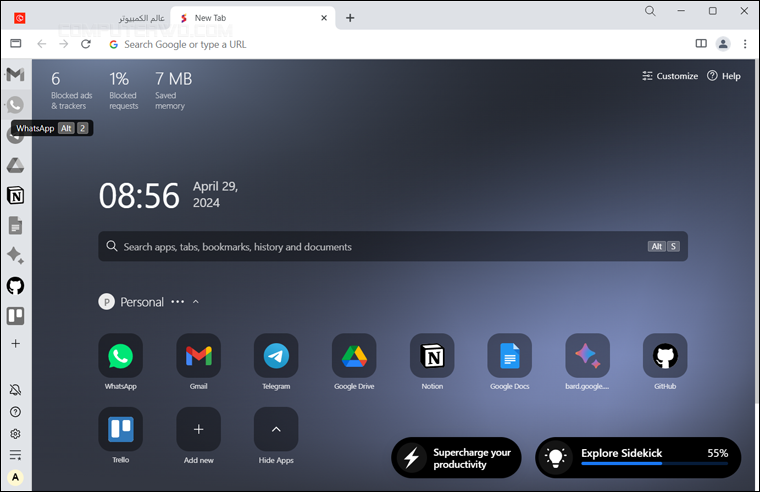The height and width of the screenshot is (492, 760).
Task: Launch the Trello app tile
Action: [x=121, y=429]
